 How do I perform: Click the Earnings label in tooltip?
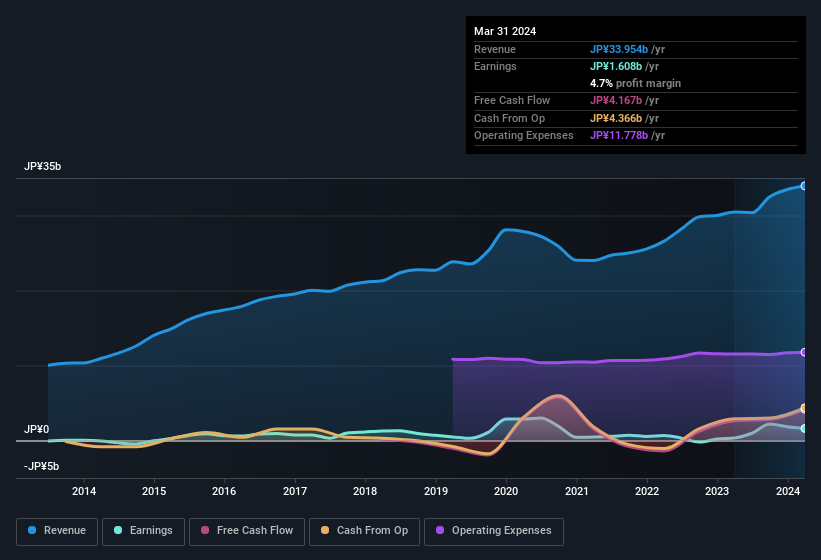[x=495, y=66]
